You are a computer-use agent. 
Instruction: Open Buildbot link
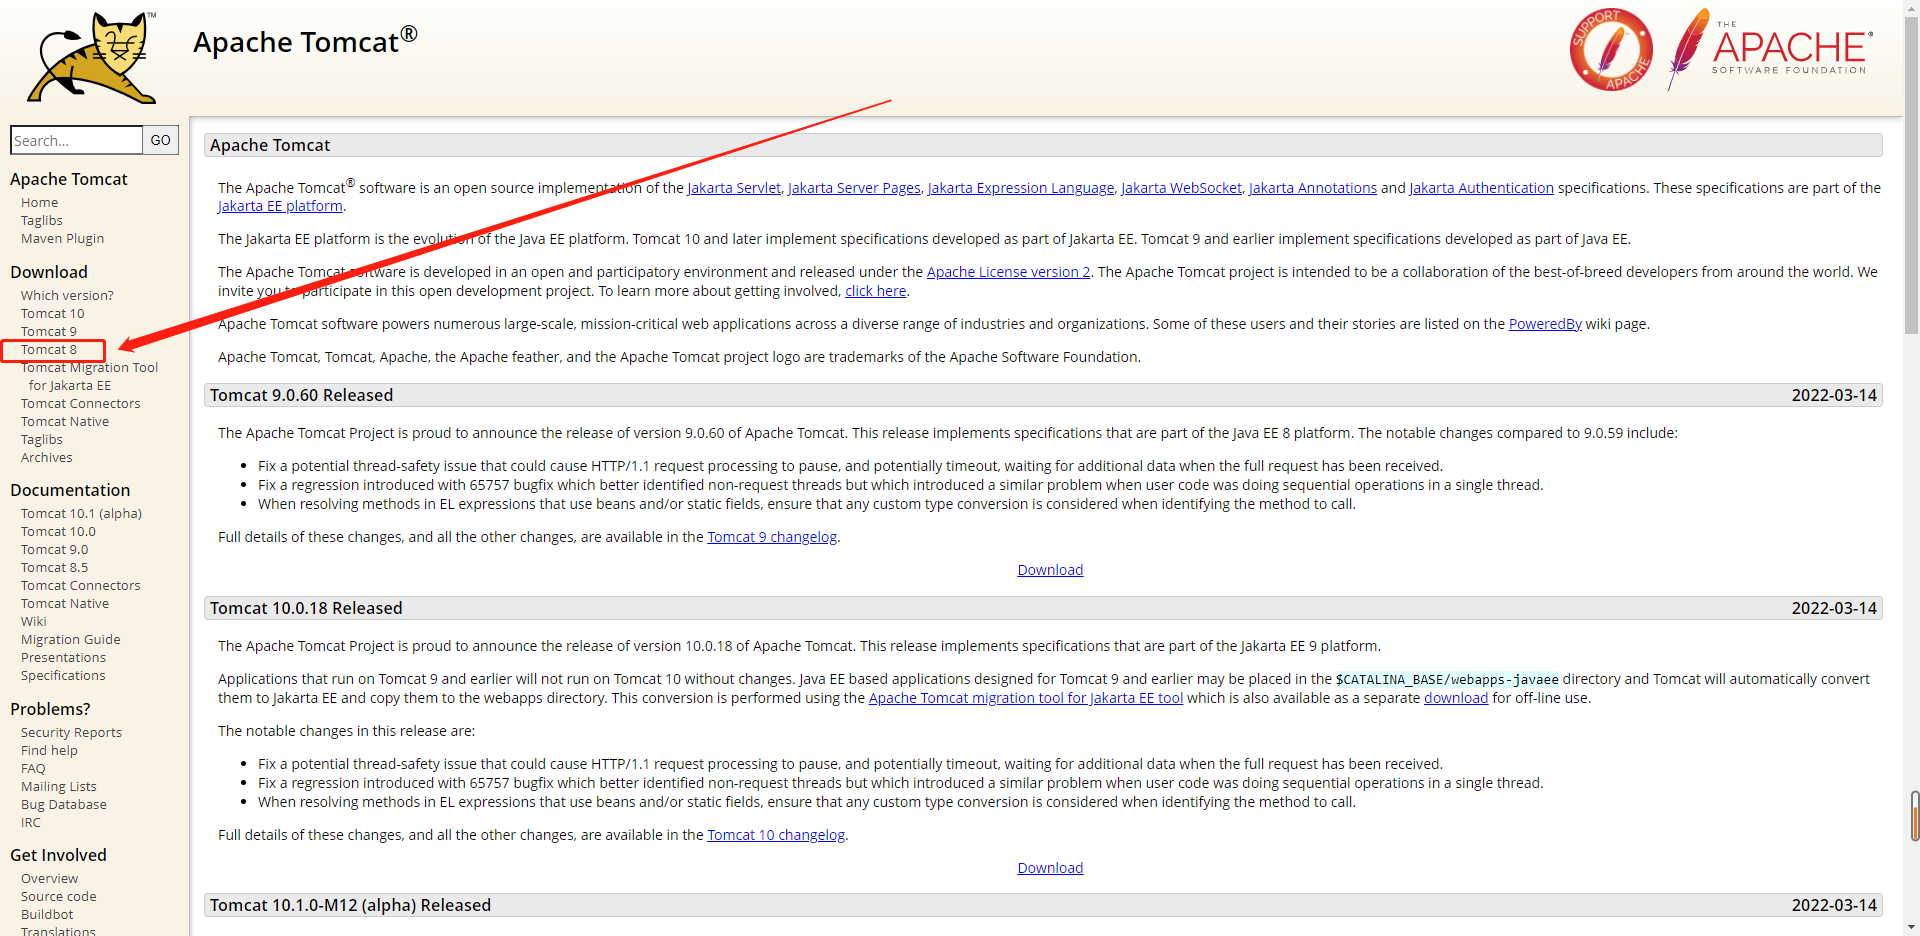coord(47,914)
